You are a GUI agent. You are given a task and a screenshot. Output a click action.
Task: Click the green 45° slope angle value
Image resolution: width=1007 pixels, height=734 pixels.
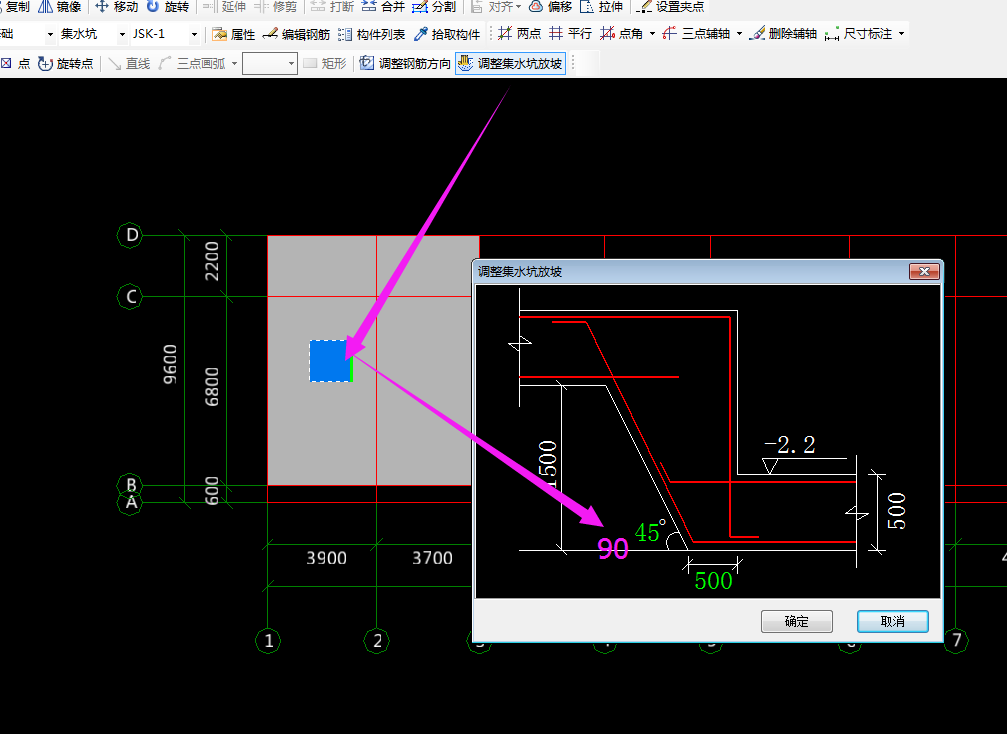[649, 533]
